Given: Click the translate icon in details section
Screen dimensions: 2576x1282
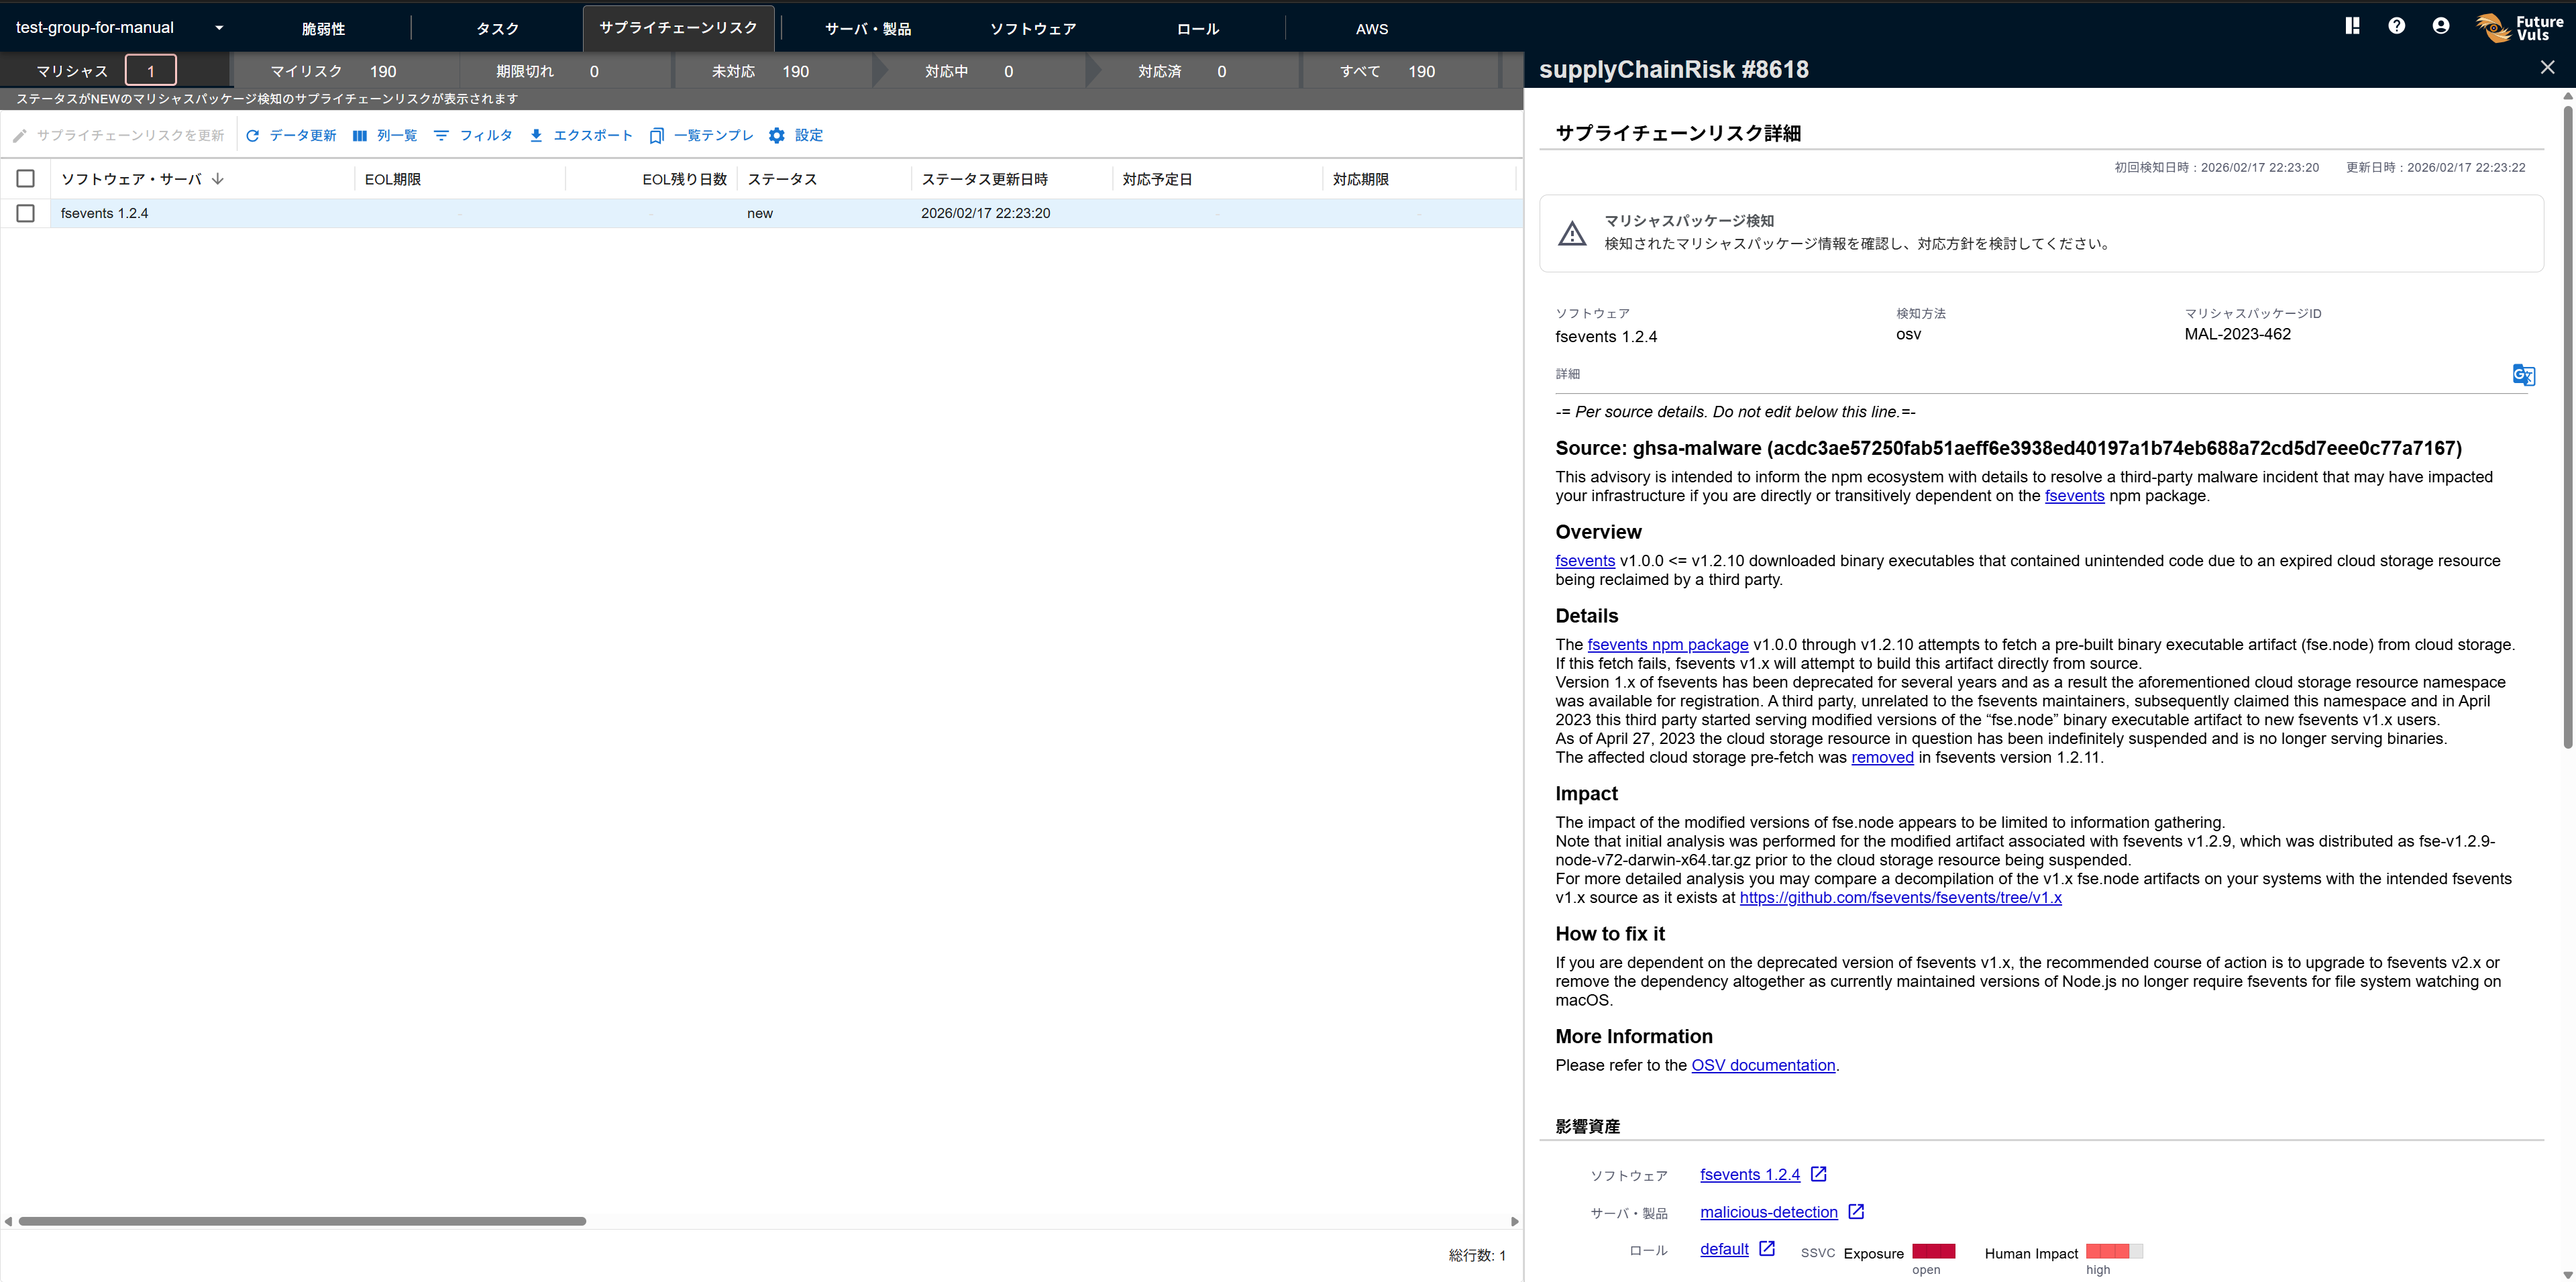Looking at the screenshot, I should pyautogui.click(x=2523, y=375).
